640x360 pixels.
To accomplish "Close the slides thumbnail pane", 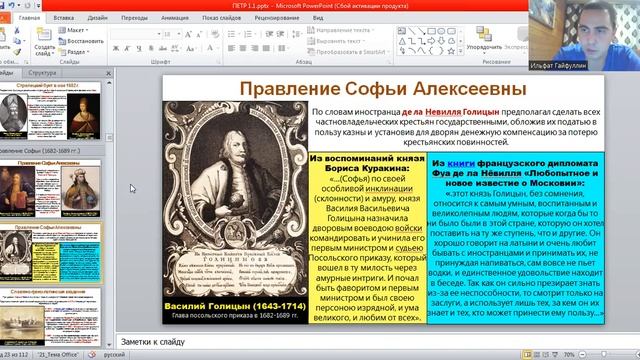I will pos(108,73).
